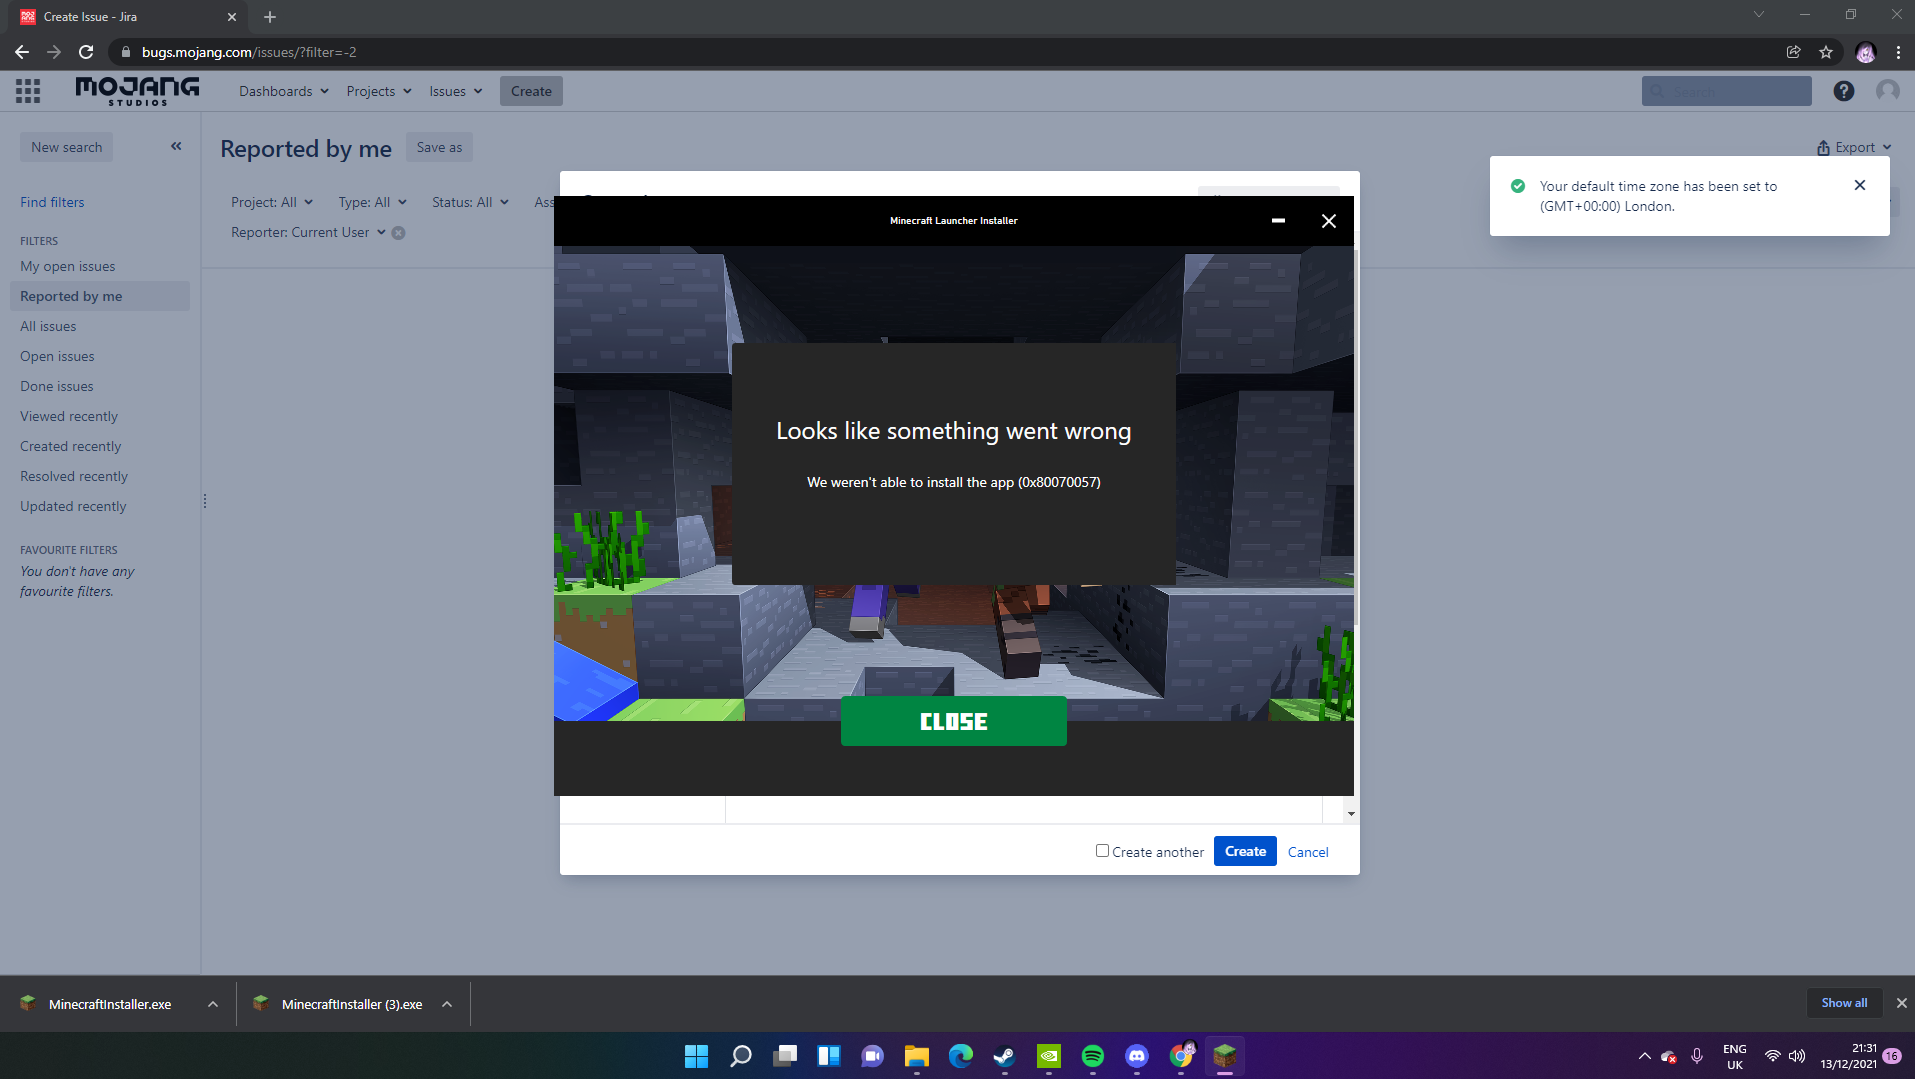Close the Create Issue - Jira tab
1915x1079 pixels.
232,17
